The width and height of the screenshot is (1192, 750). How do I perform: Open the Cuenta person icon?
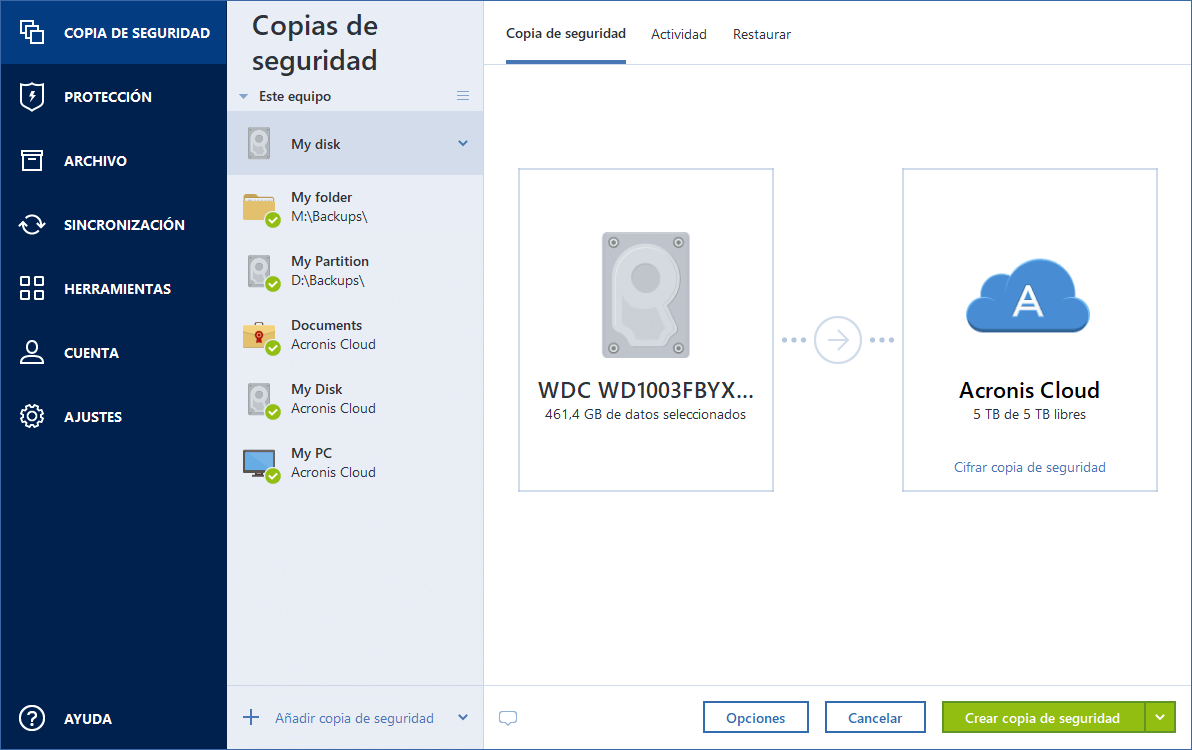(32, 352)
